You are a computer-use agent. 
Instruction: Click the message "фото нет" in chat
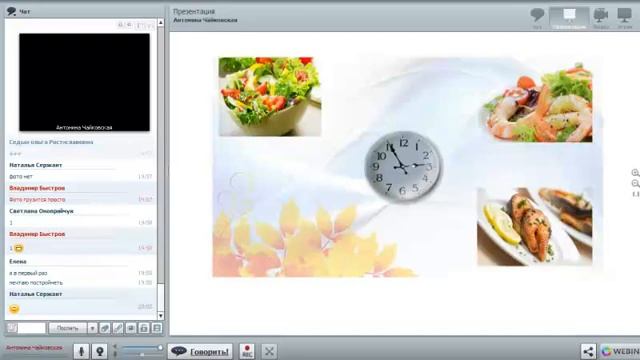[21, 177]
